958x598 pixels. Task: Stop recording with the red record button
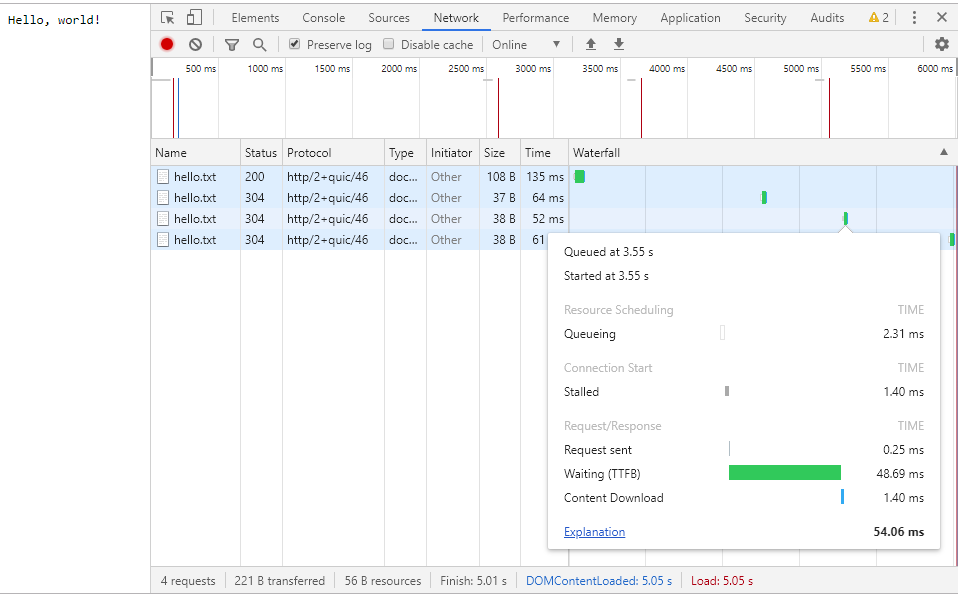coord(167,44)
